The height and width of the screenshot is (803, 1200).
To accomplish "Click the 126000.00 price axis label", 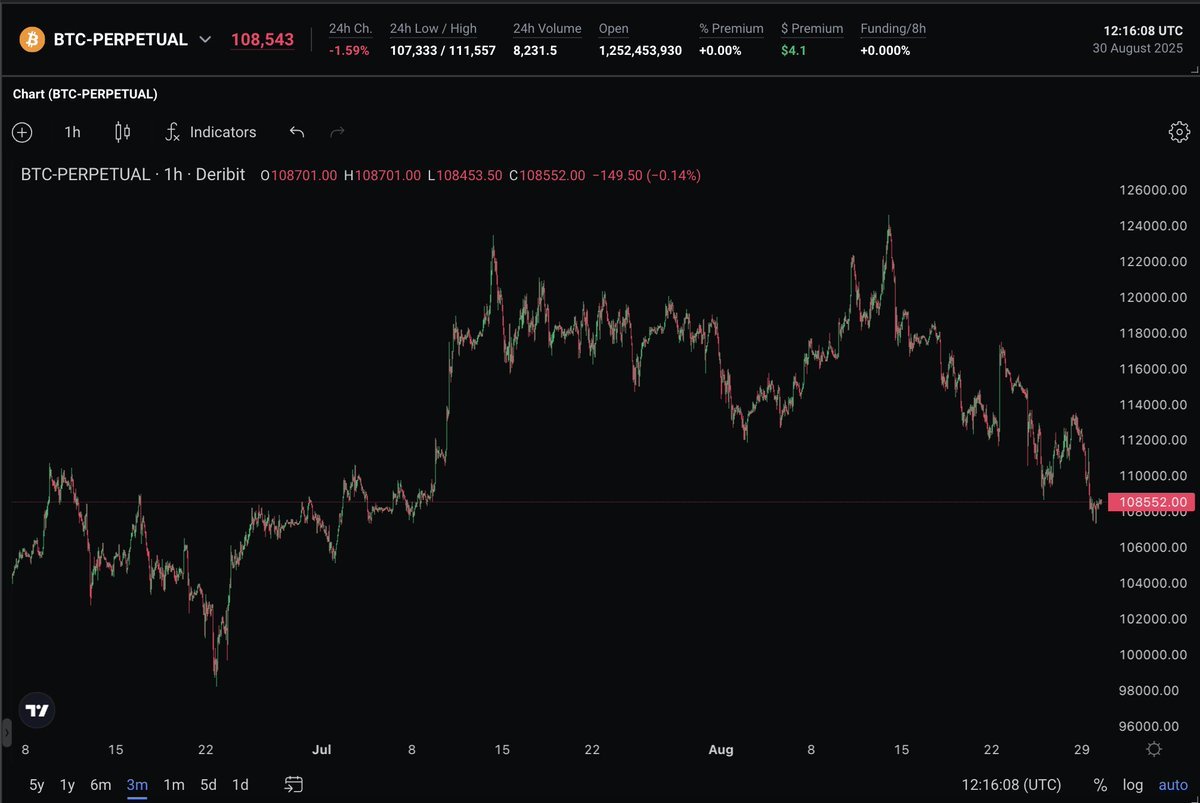I will pos(1153,190).
